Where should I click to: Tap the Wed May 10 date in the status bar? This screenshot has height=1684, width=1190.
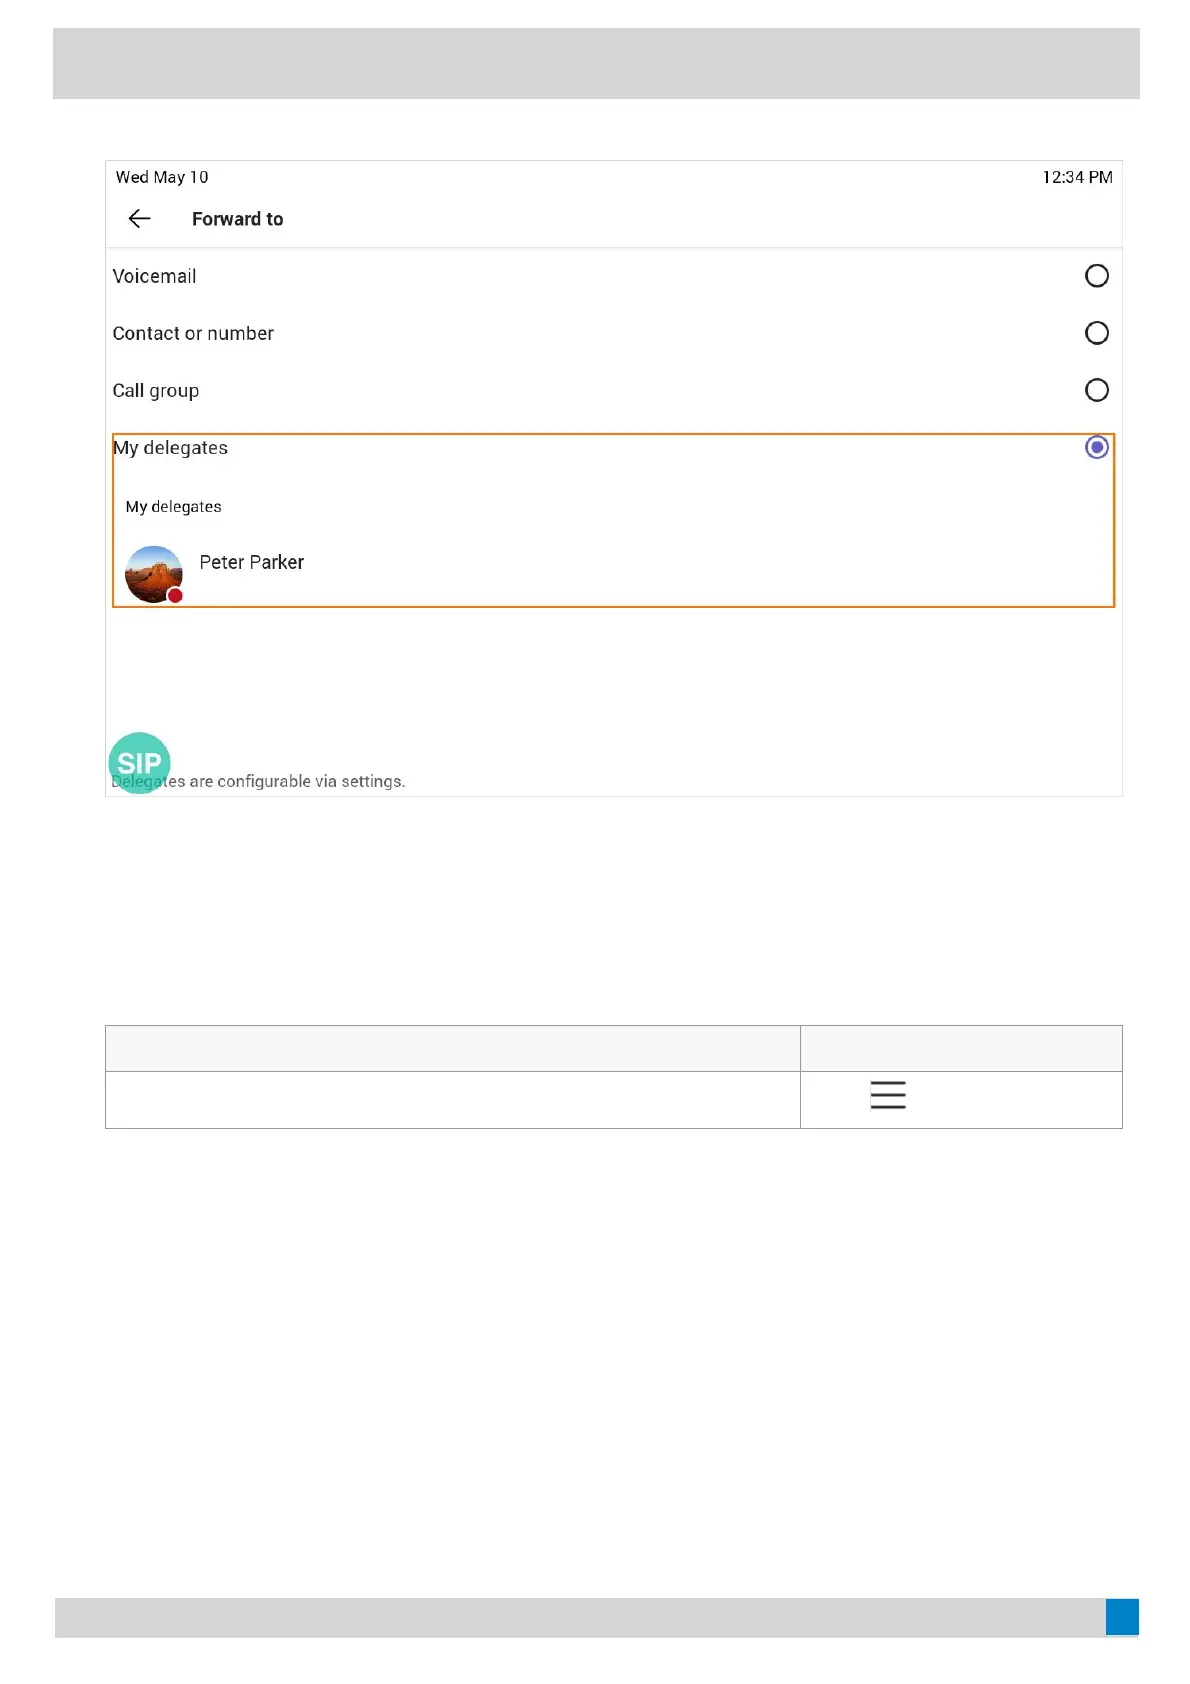point(162,177)
